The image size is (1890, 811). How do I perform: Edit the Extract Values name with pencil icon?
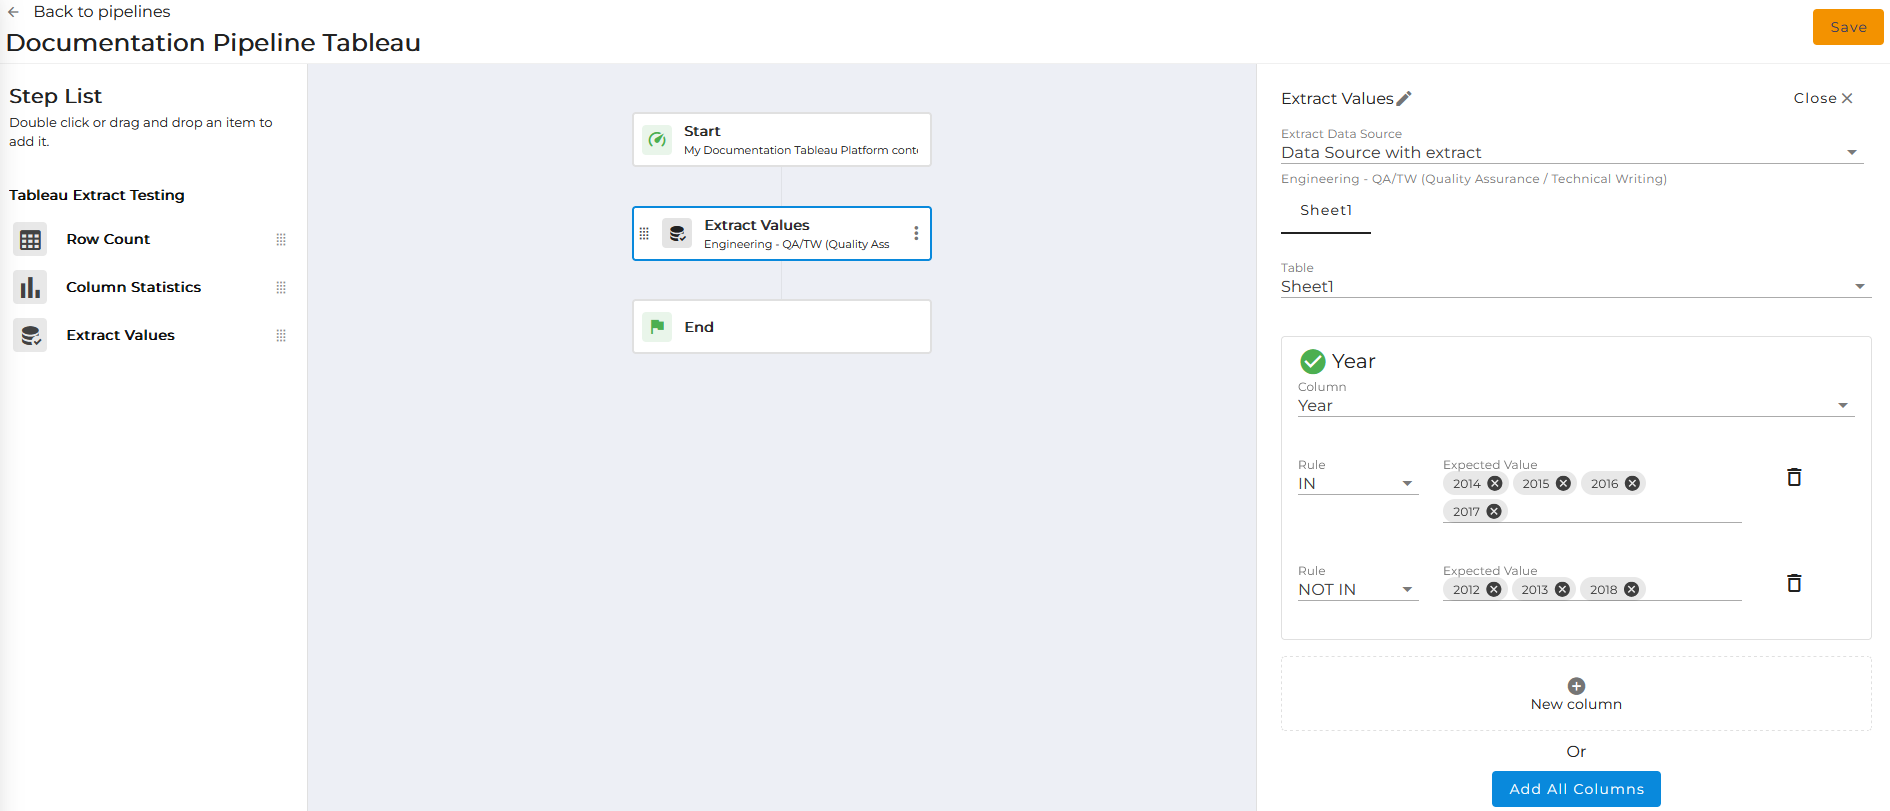1404,98
